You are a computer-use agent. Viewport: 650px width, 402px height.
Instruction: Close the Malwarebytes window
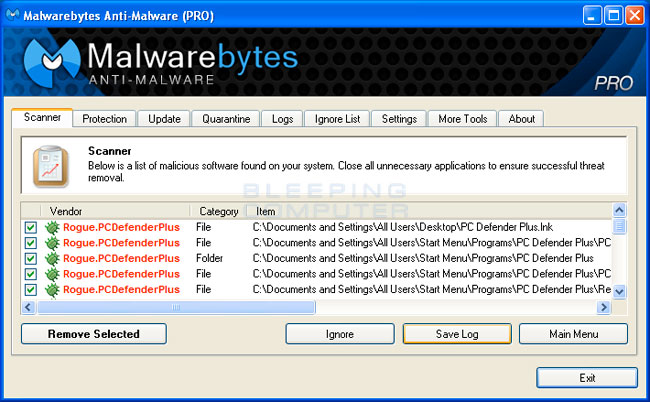pyautogui.click(x=635, y=16)
